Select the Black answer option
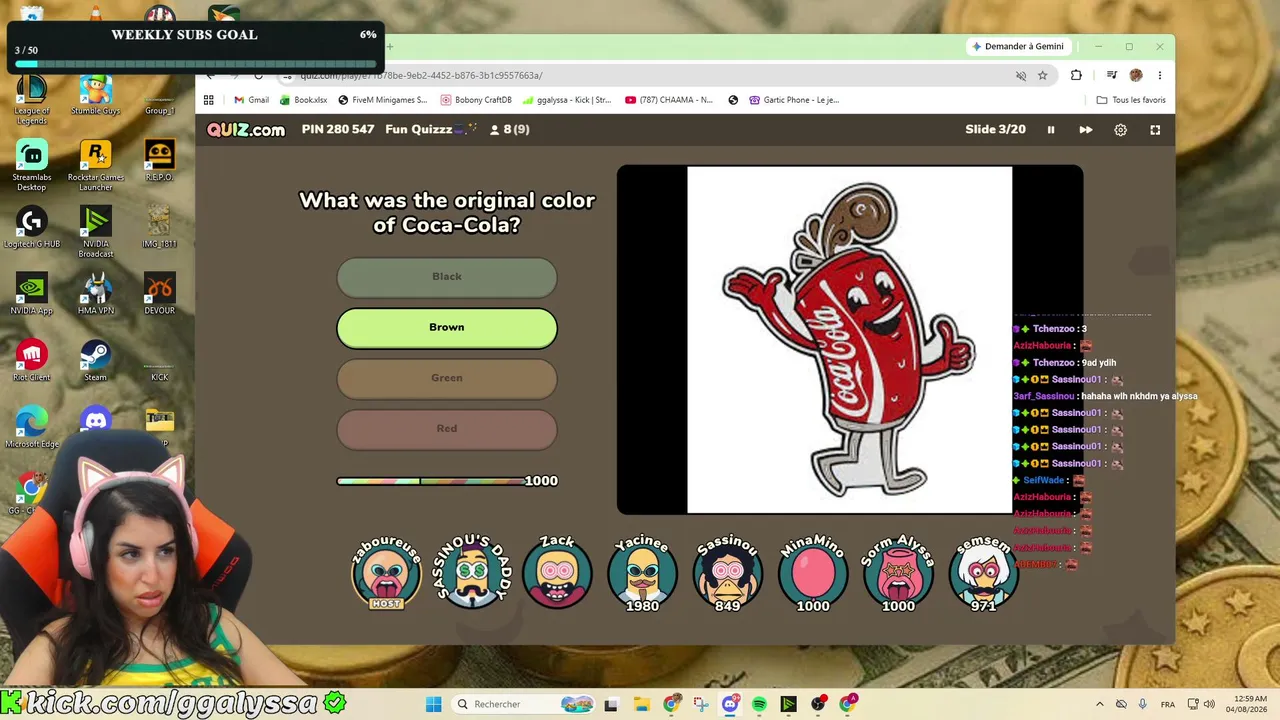 pos(447,277)
